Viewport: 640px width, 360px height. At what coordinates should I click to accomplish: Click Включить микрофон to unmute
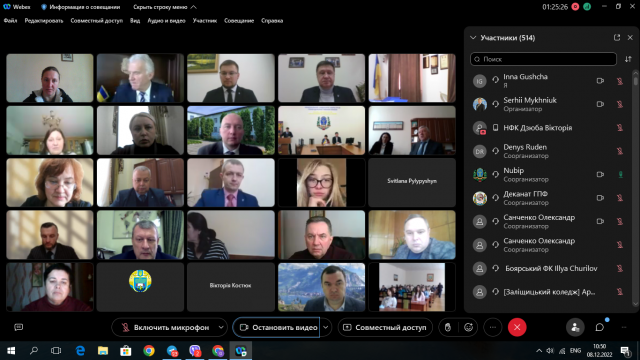point(165,327)
